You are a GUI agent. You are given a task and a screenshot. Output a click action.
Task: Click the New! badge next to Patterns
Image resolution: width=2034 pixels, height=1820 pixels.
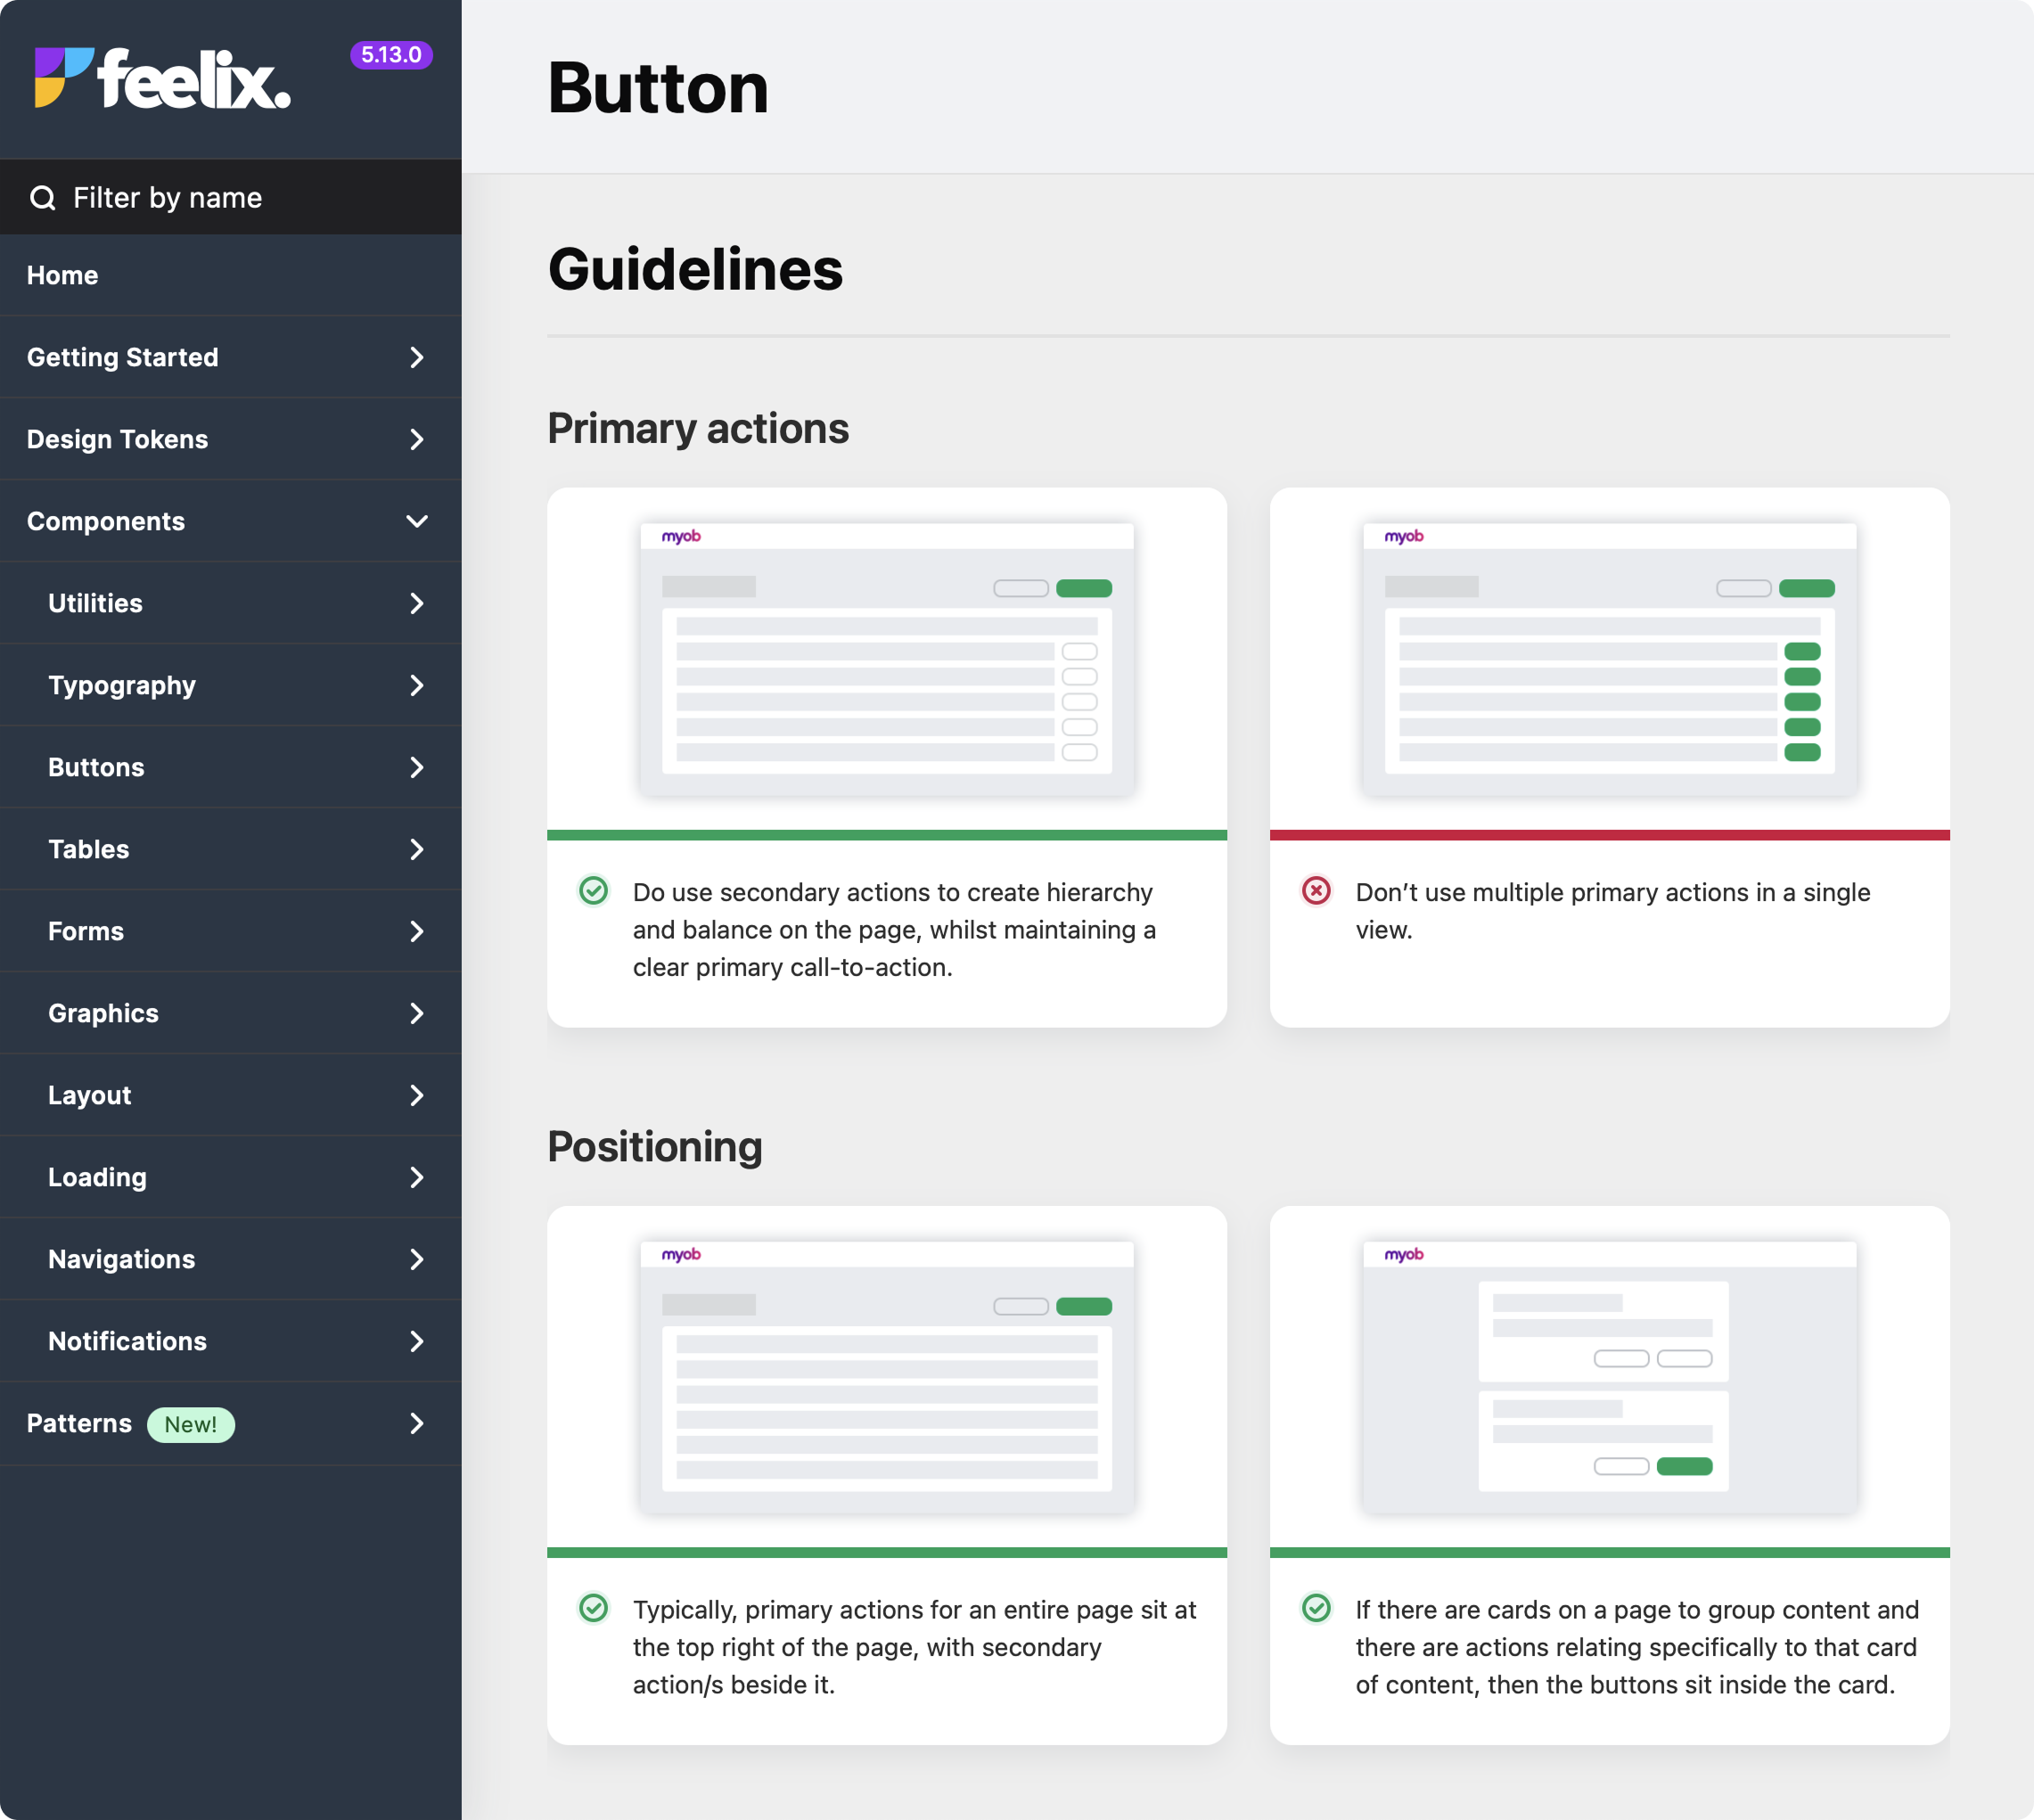click(x=191, y=1424)
